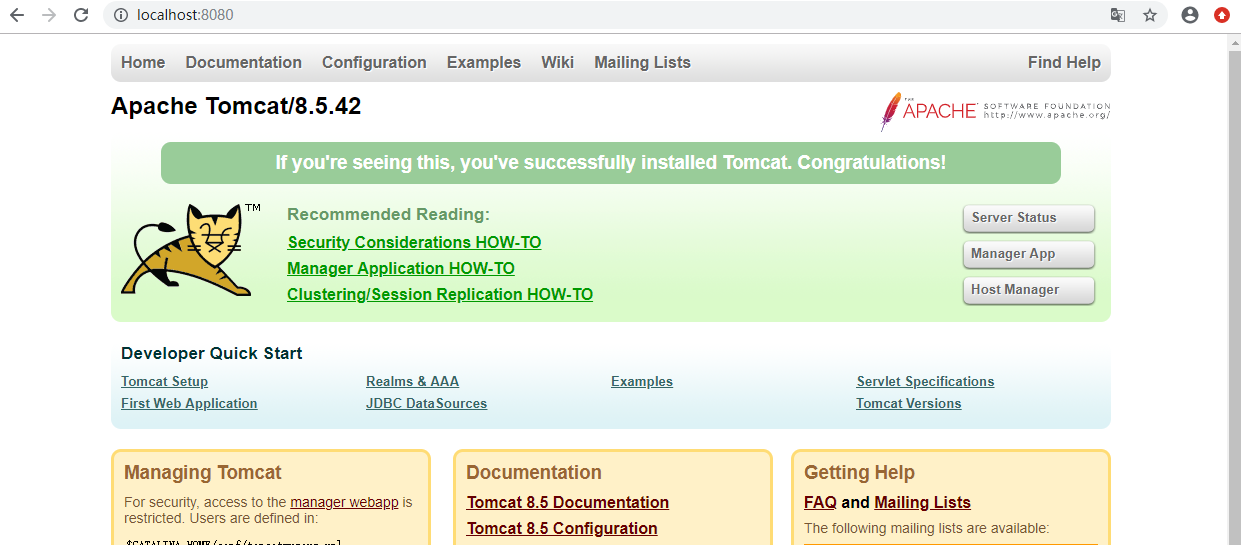Click the Apache Tomcat/8.5.42 heading
This screenshot has width=1241, height=545.
pos(236,106)
